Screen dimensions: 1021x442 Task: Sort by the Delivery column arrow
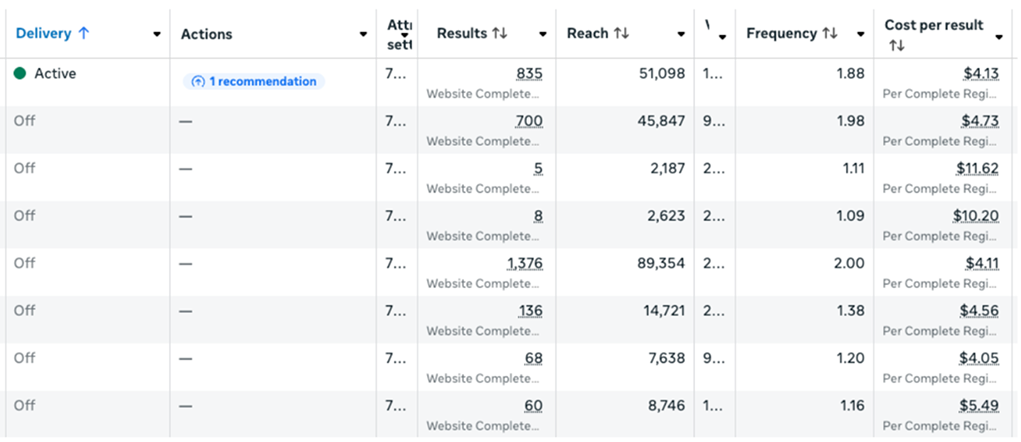pos(84,33)
